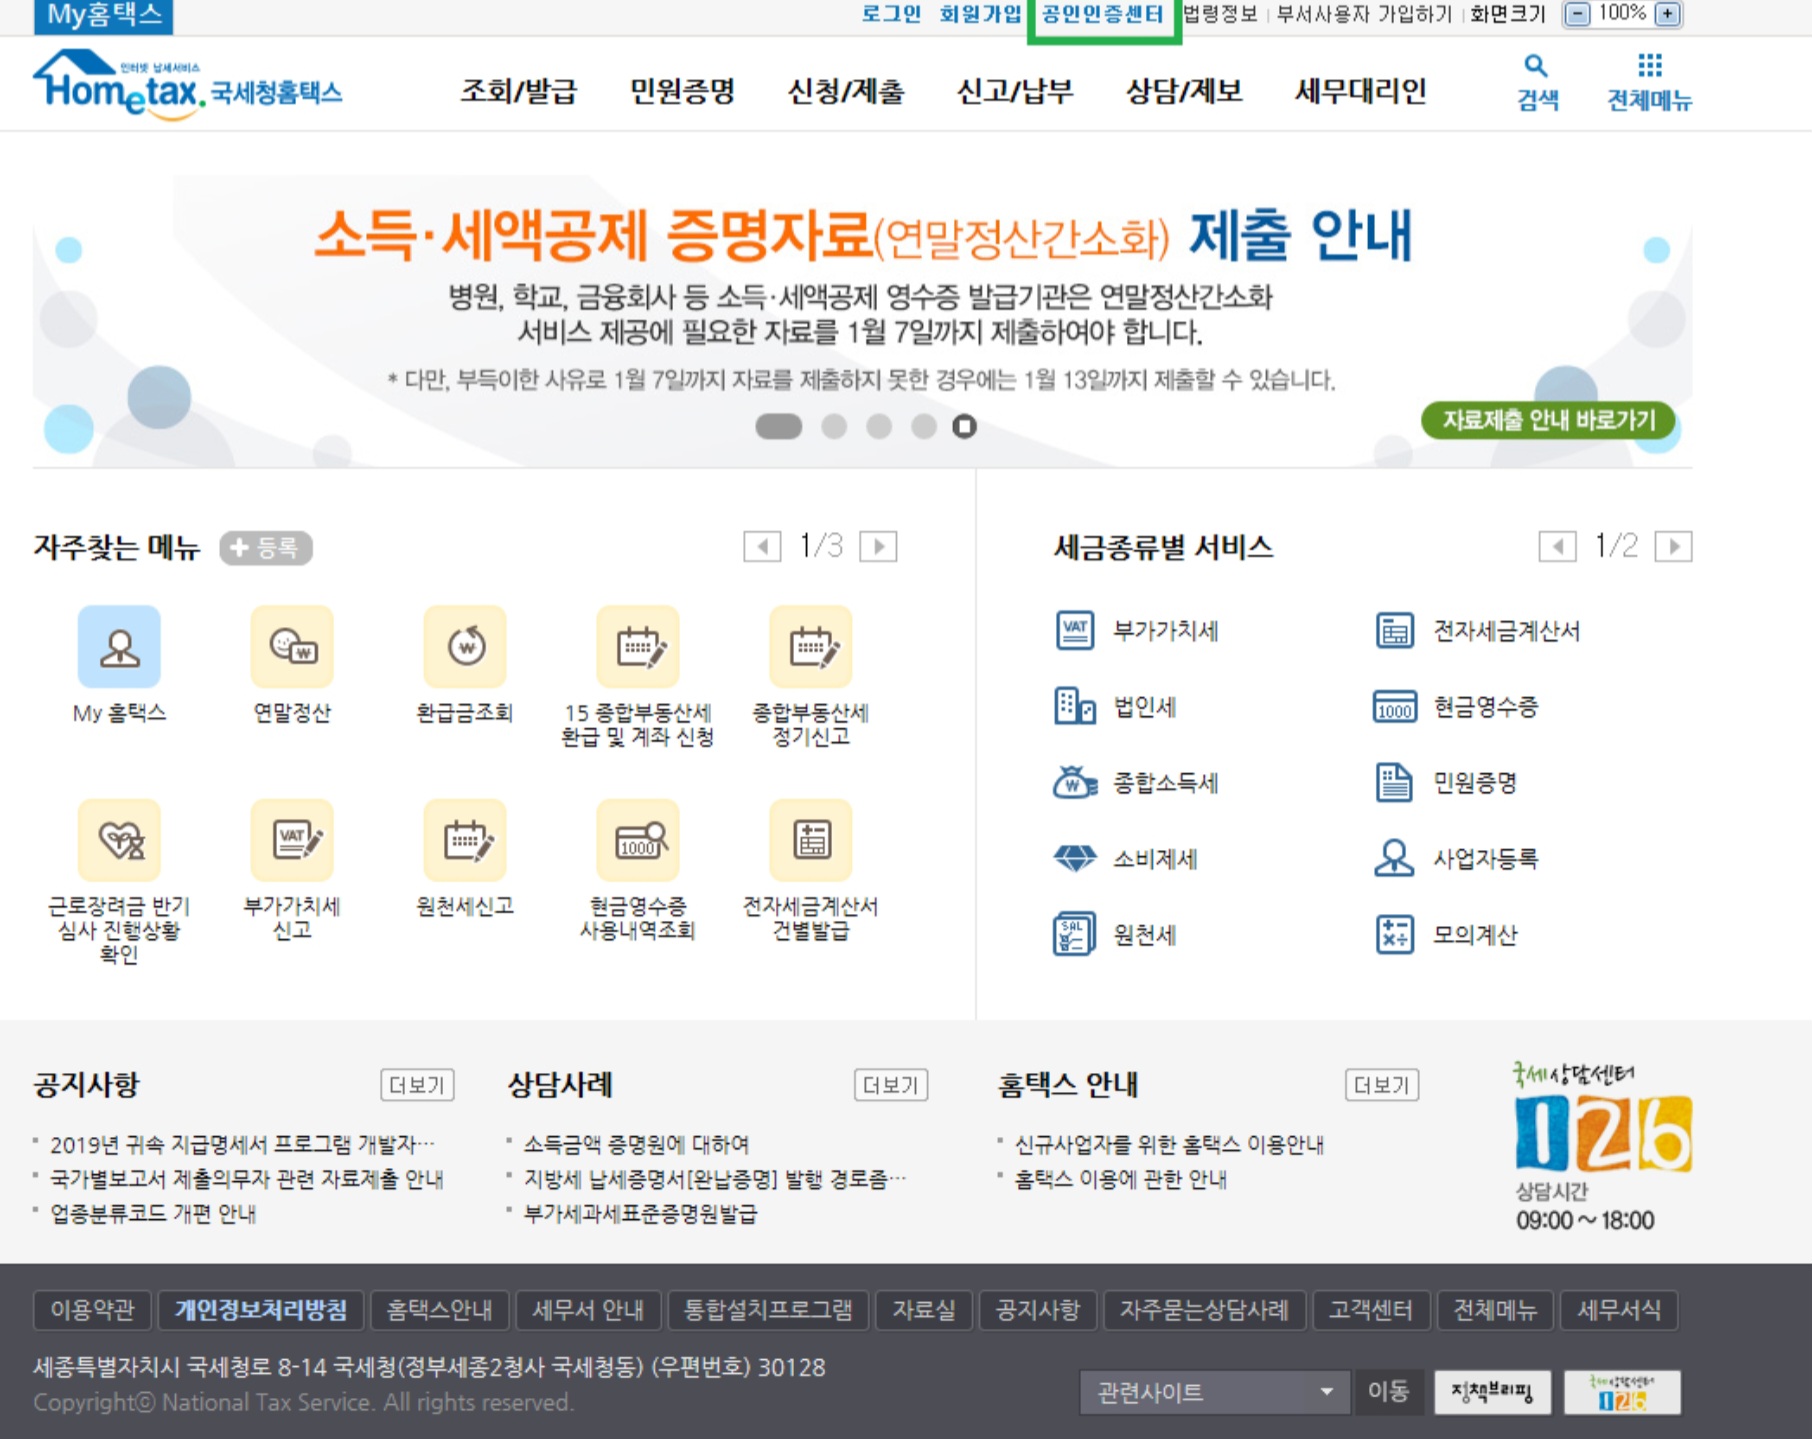Click 통합설치프로그램 in the footer

[768, 1310]
